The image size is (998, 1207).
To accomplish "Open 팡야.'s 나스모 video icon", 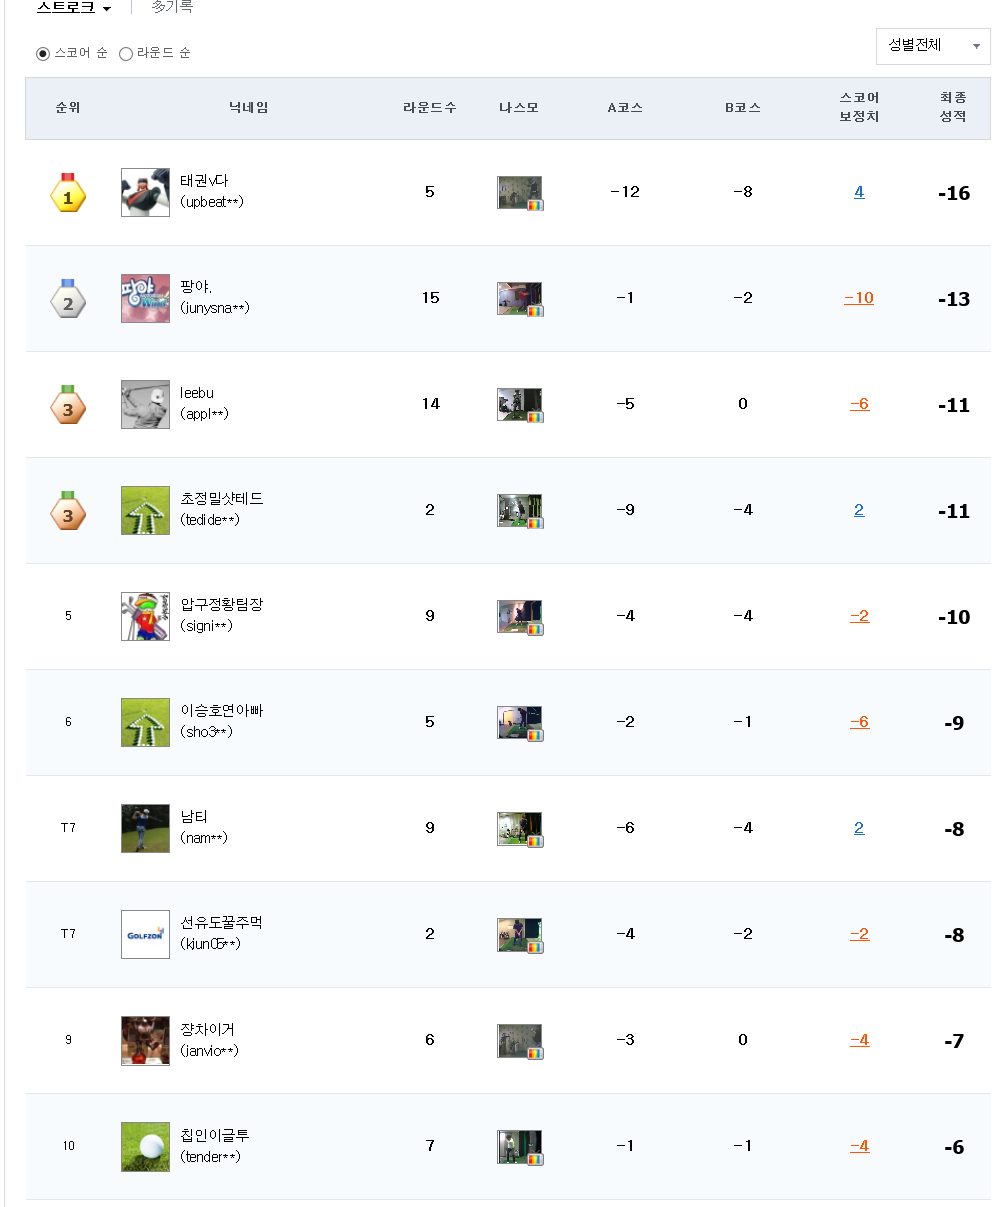I will pos(519,299).
